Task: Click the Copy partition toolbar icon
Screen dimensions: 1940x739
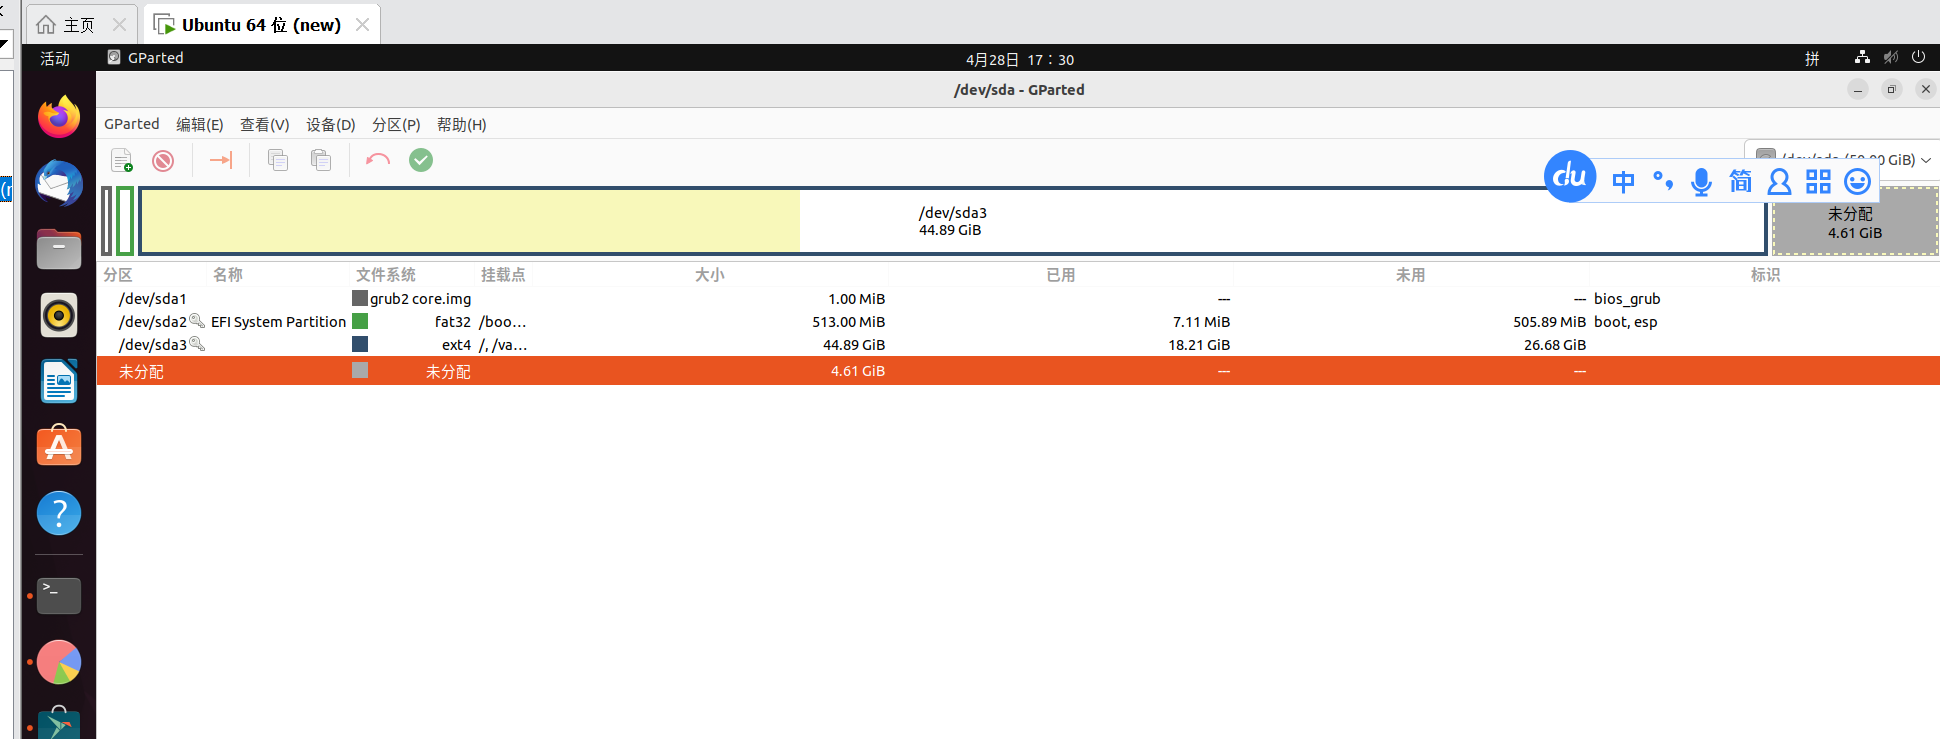Action: click(x=278, y=160)
